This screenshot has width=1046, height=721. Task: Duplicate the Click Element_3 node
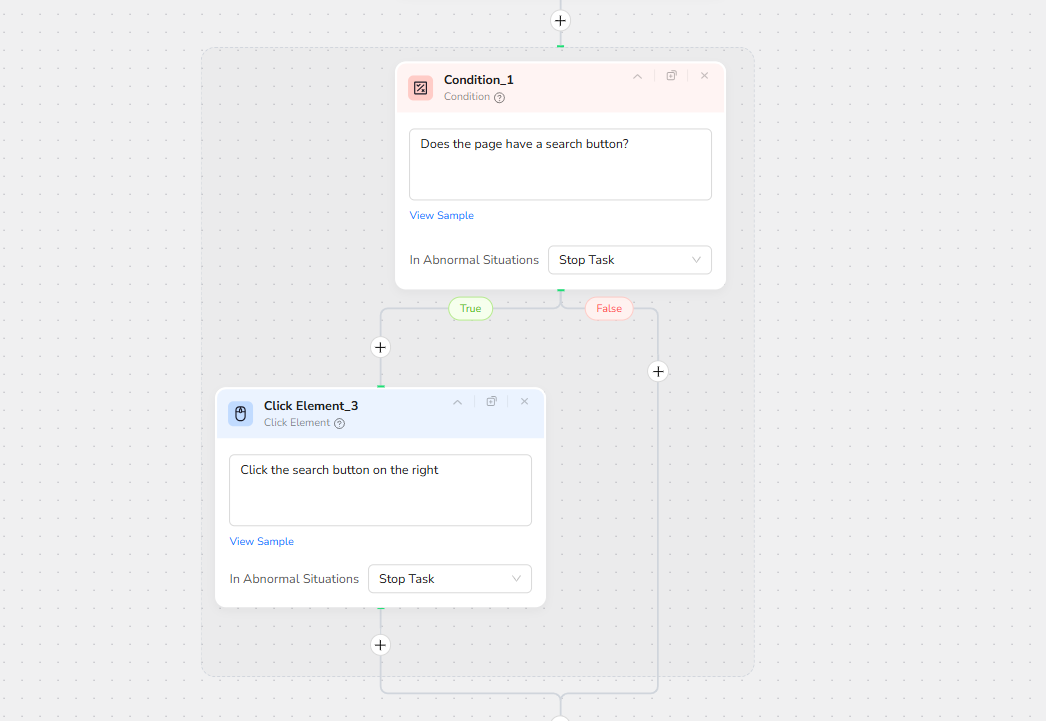(492, 402)
